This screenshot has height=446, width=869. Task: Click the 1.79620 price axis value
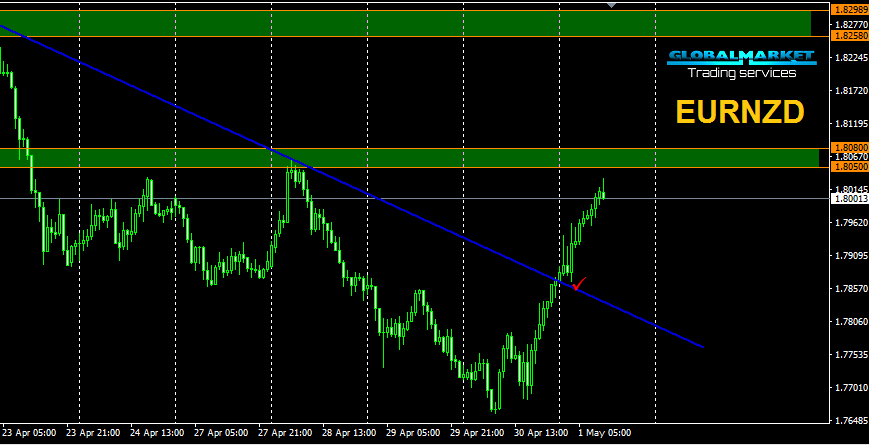click(x=852, y=222)
